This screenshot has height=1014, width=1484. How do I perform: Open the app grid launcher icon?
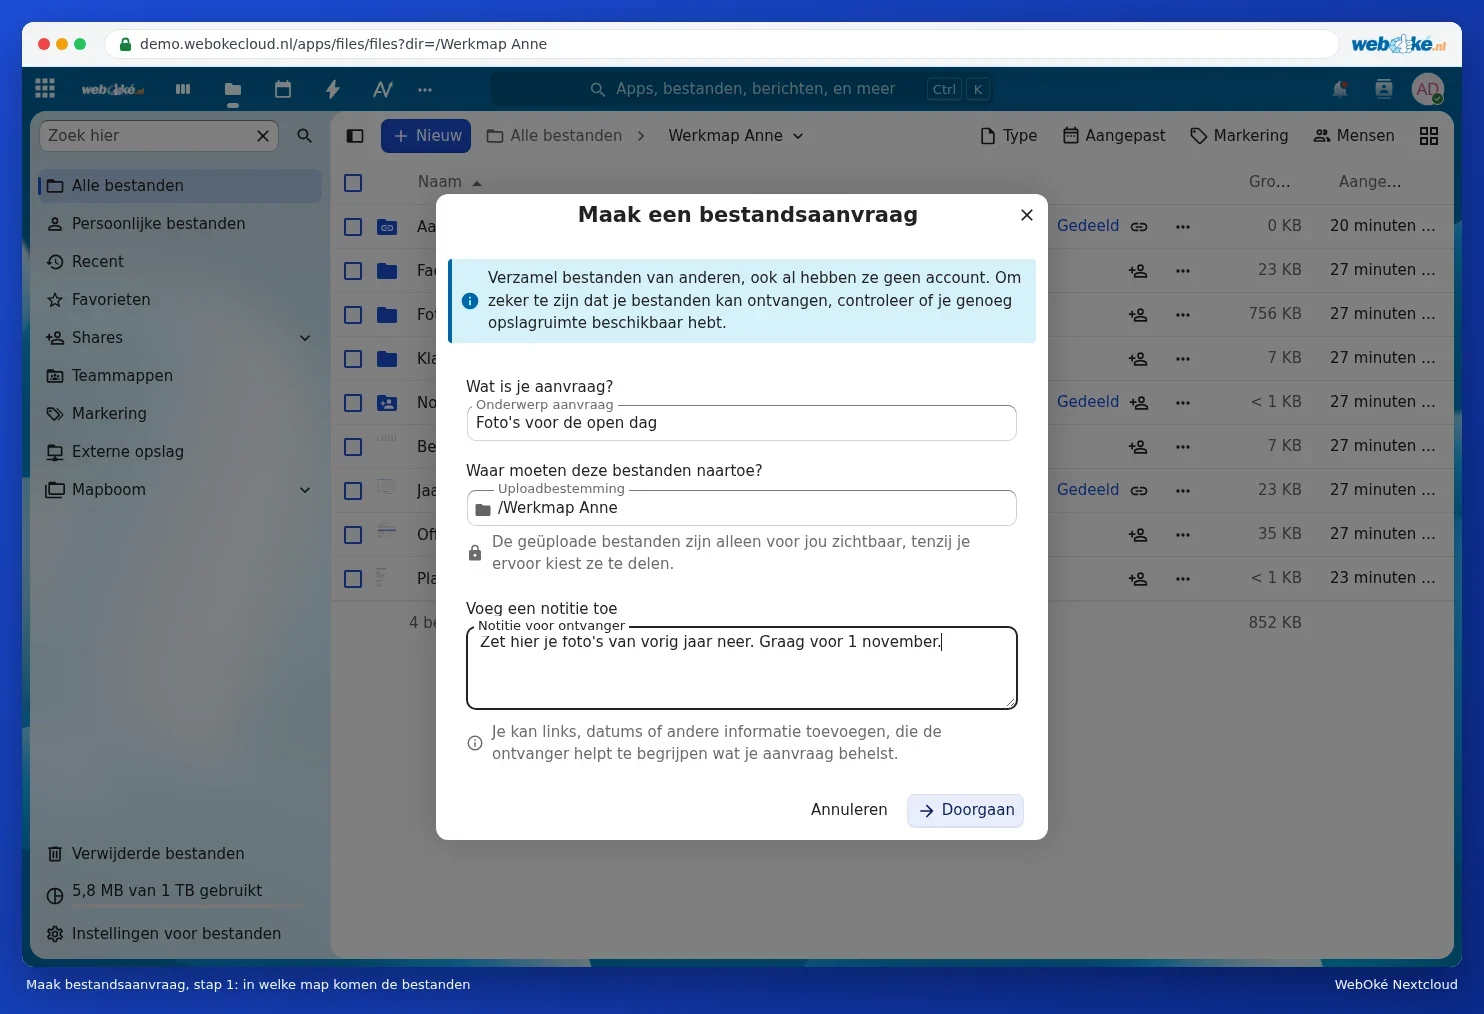click(45, 89)
